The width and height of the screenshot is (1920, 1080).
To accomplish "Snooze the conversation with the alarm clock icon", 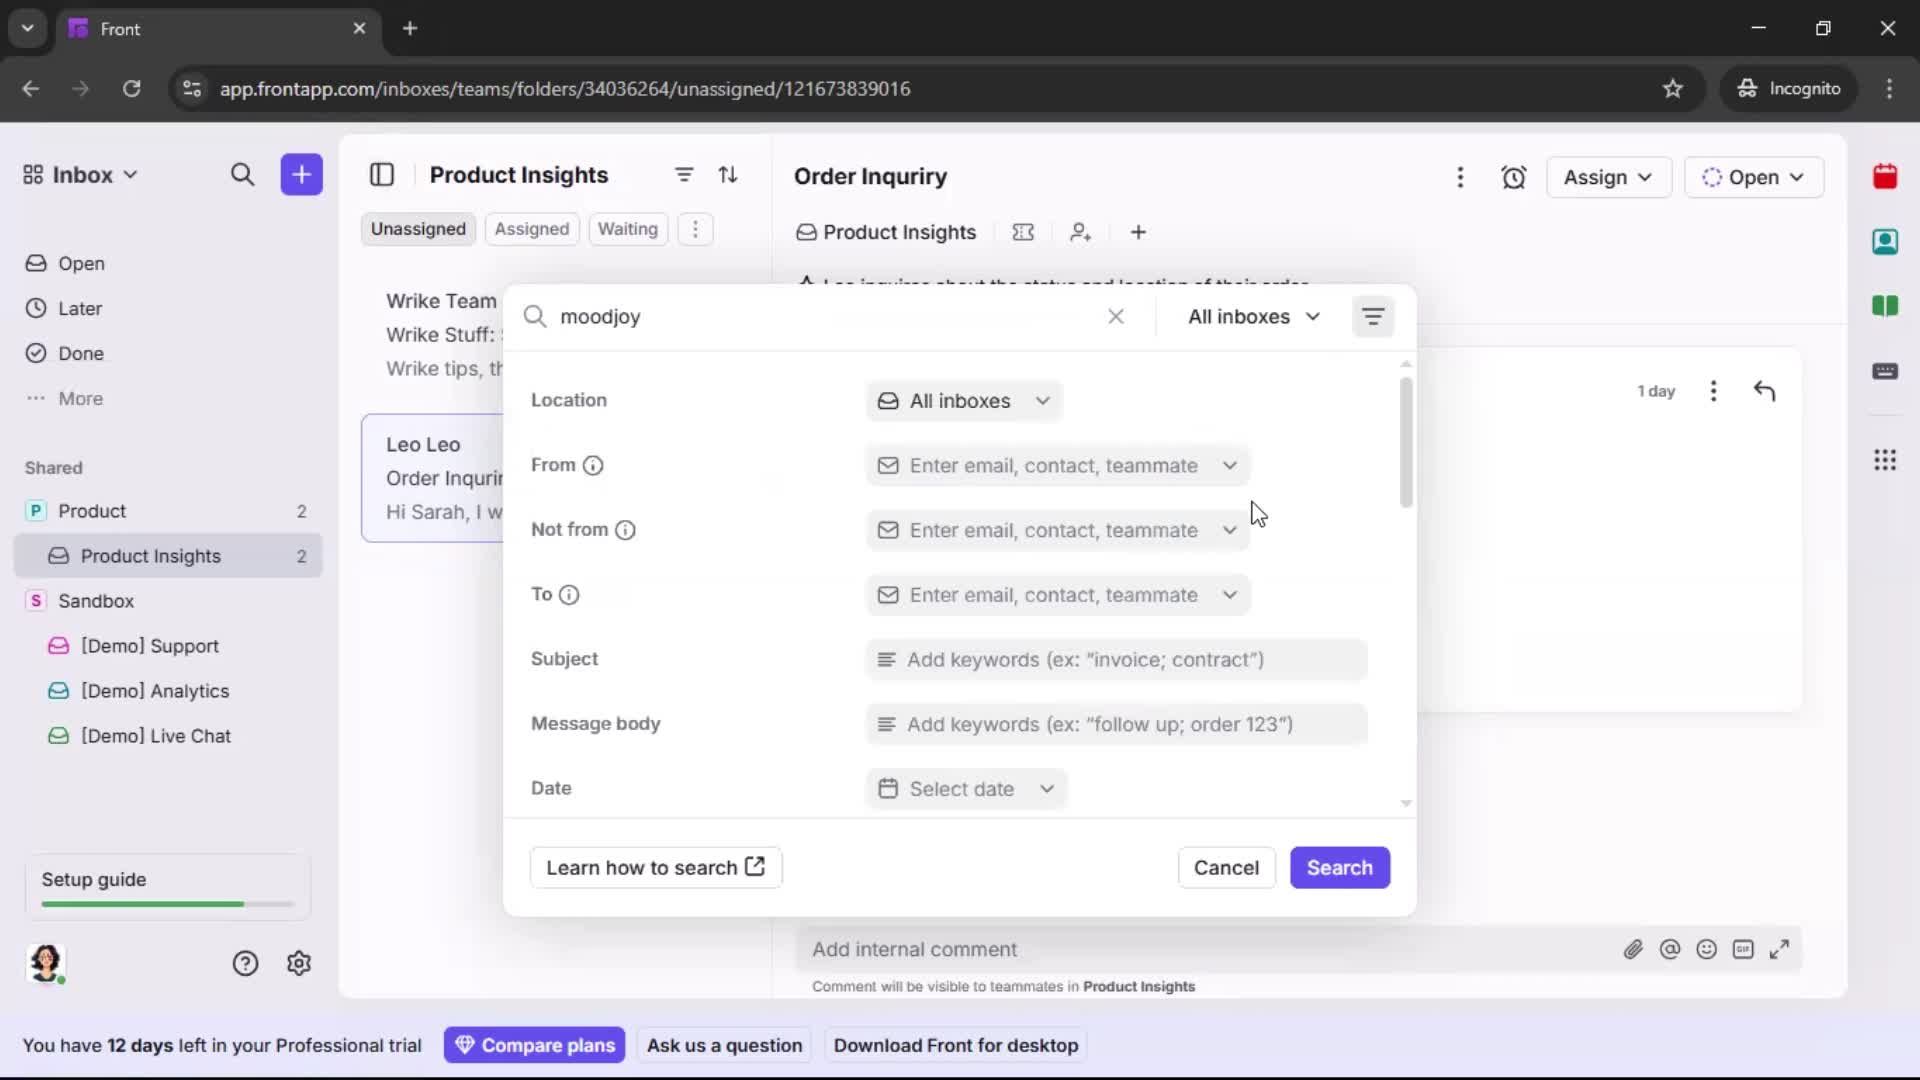I will coord(1514,177).
